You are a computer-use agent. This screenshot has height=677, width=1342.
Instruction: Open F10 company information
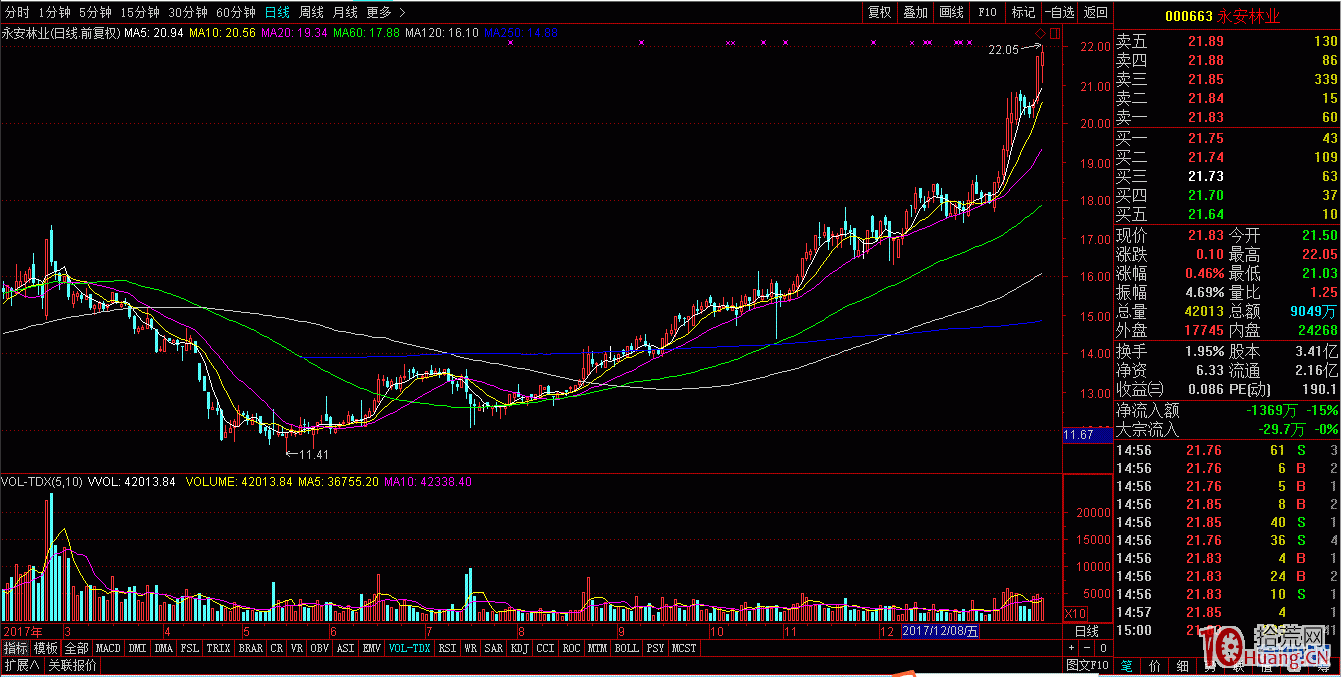coord(987,13)
